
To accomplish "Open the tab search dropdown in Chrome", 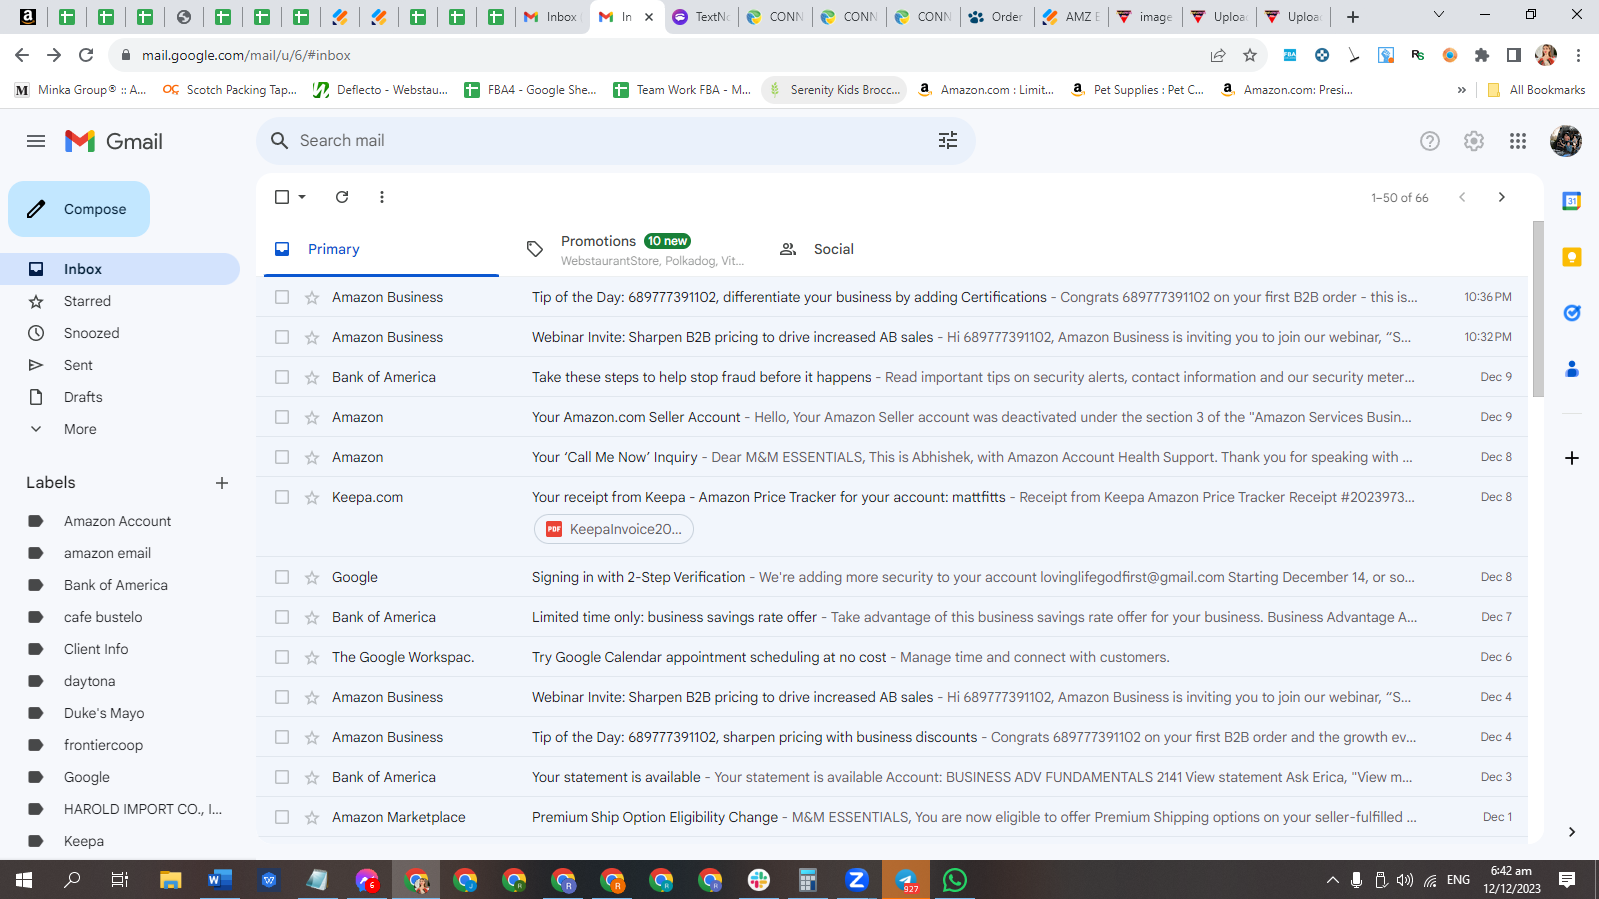I will coord(1439,15).
